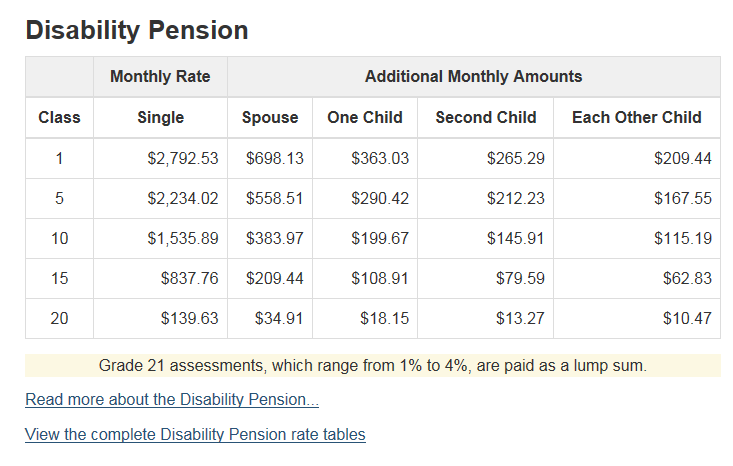Select Class 1 single rate $2,792.53
The image size is (733, 466).
(183, 158)
